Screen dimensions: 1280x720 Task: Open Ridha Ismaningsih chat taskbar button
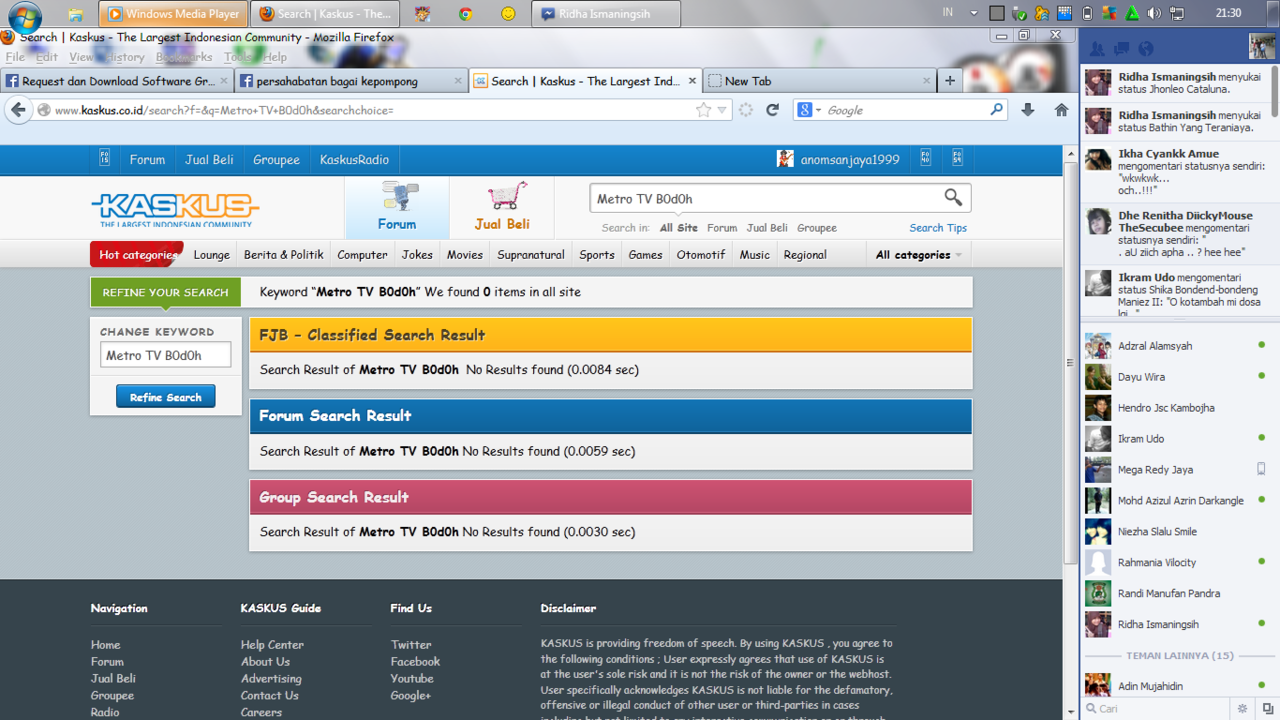tap(607, 14)
